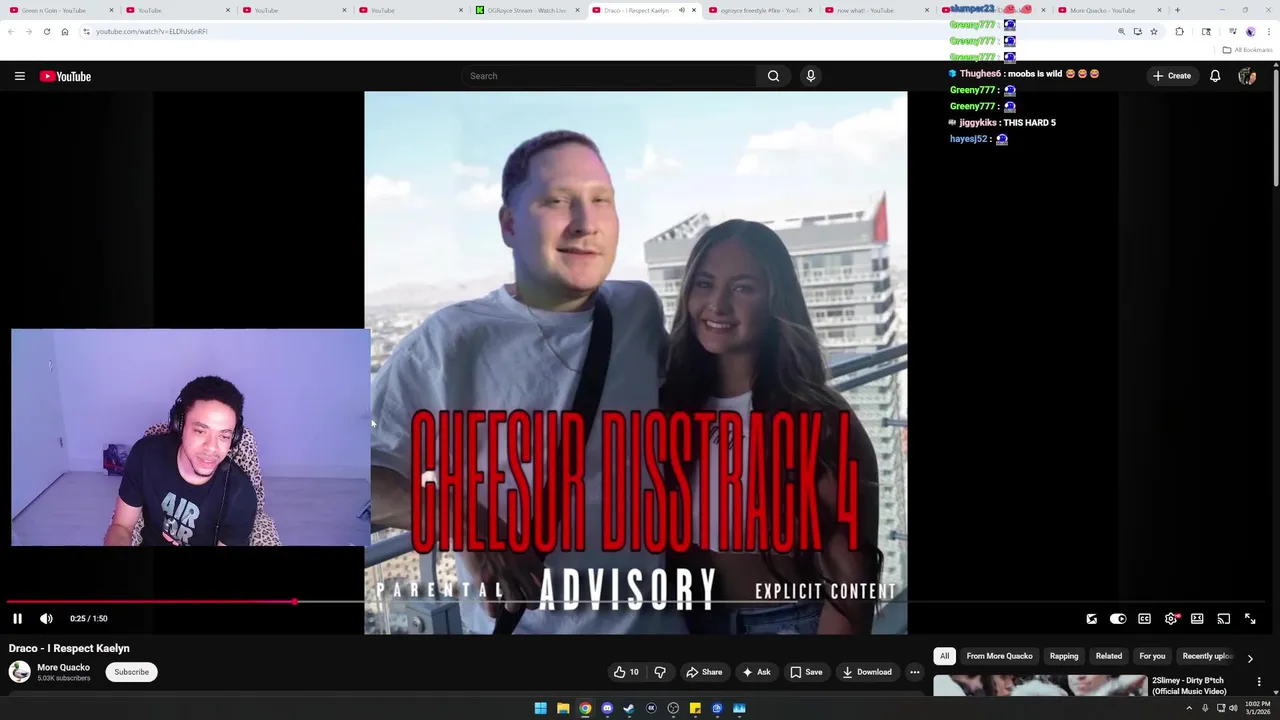Bookmark this page star icon
1280x720 pixels.
point(1154,31)
